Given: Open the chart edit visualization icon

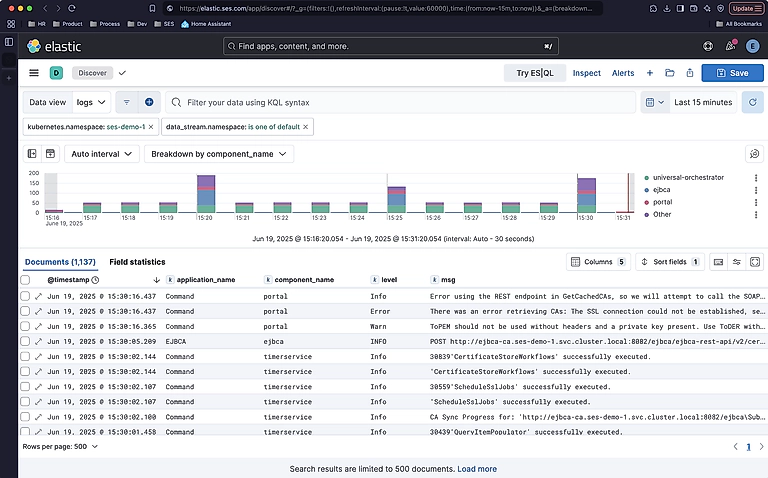Looking at the screenshot, I should (754, 154).
